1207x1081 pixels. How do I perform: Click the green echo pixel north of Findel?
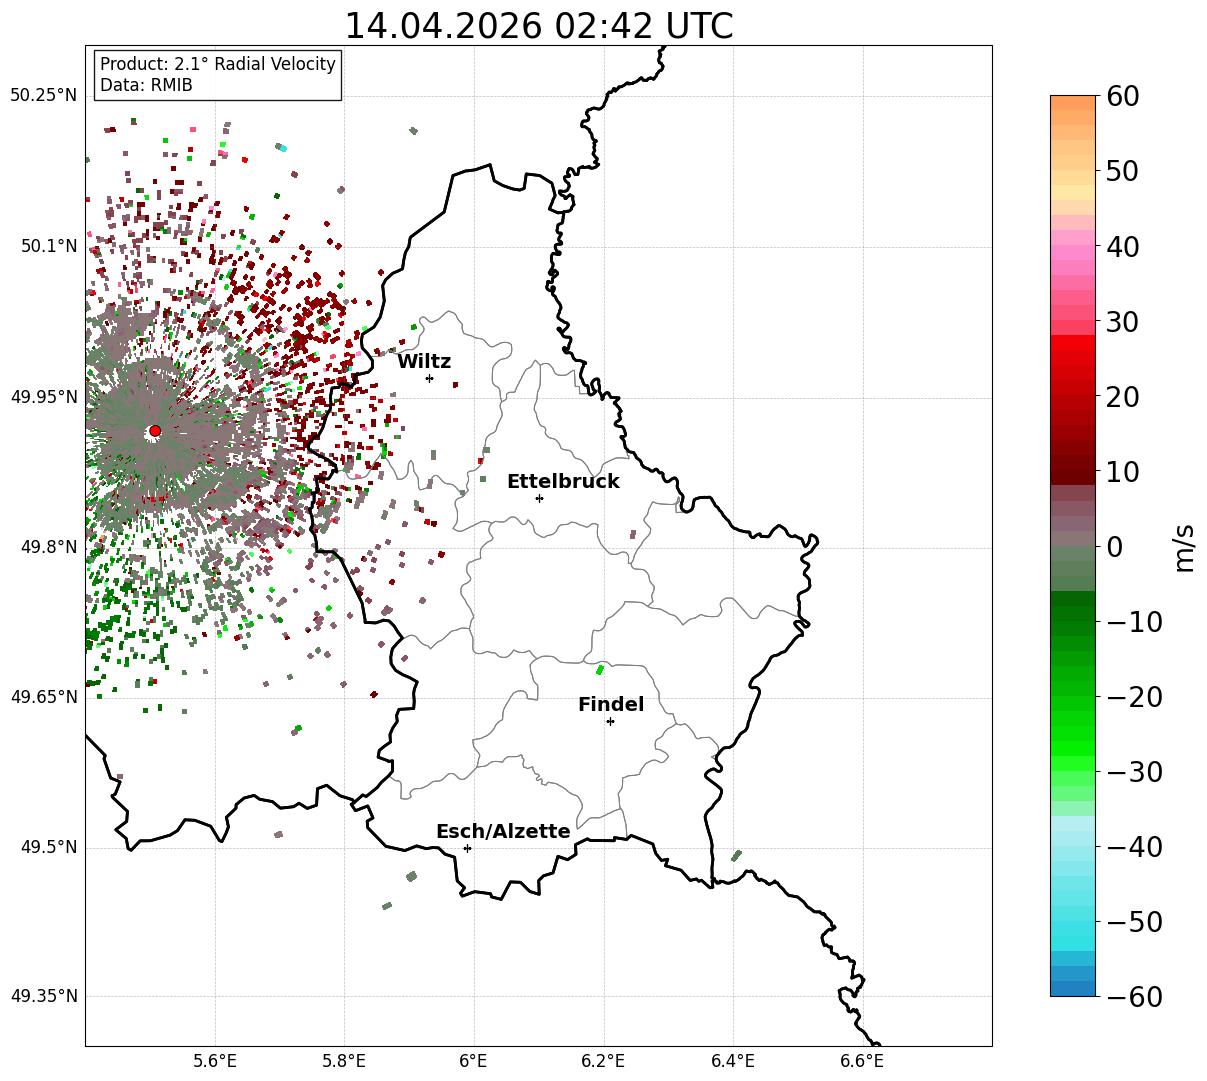[600, 669]
